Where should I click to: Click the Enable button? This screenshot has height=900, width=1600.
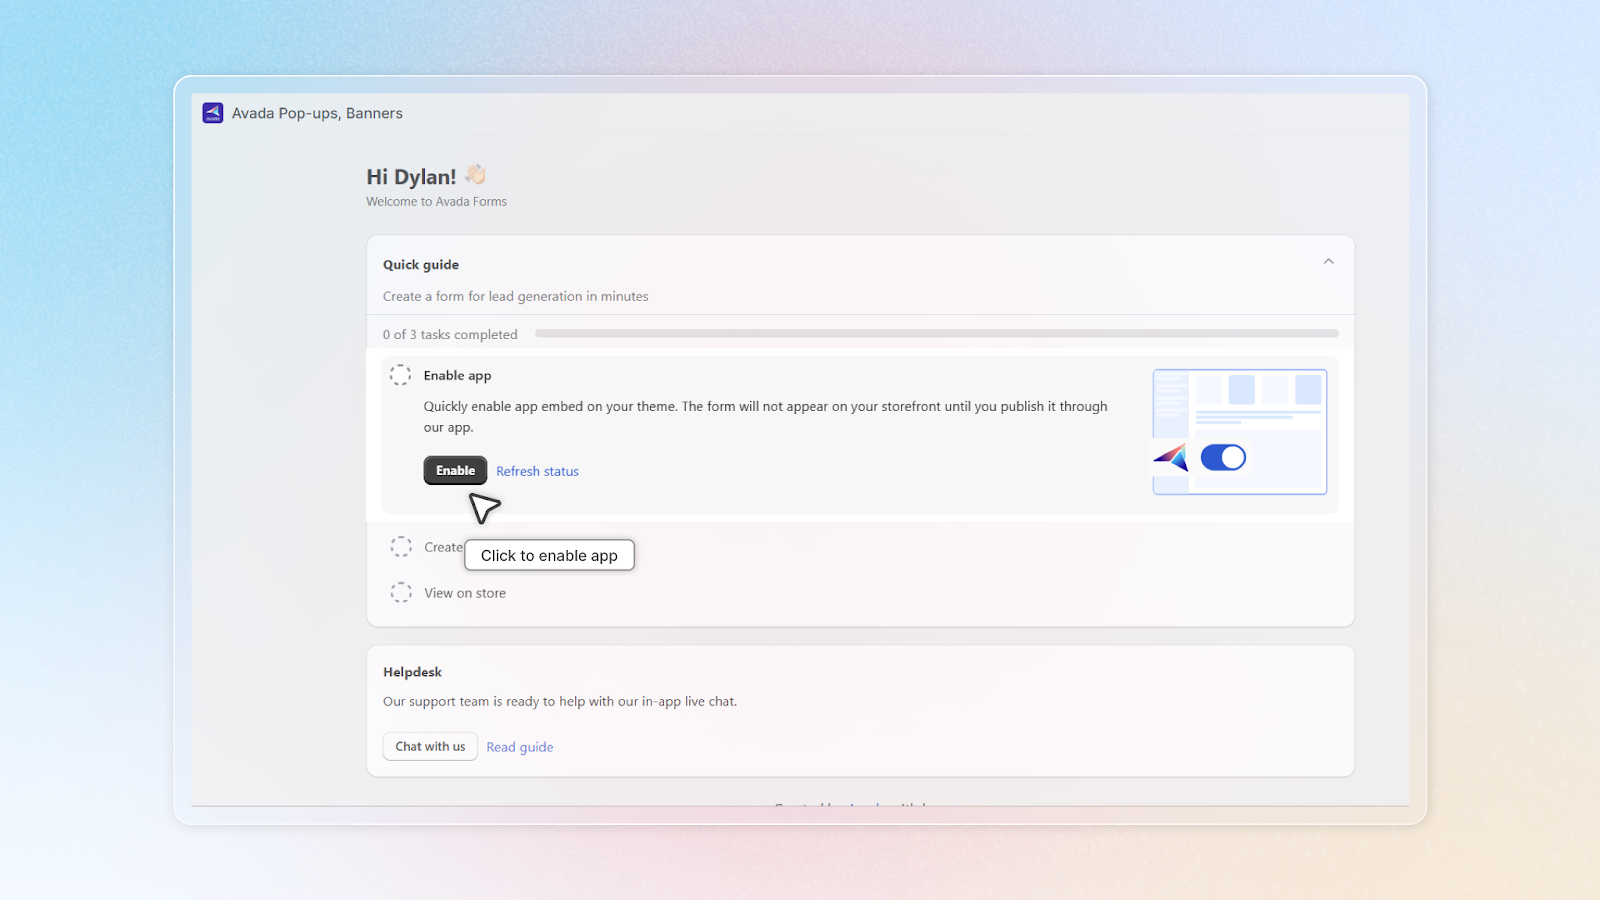tap(455, 470)
